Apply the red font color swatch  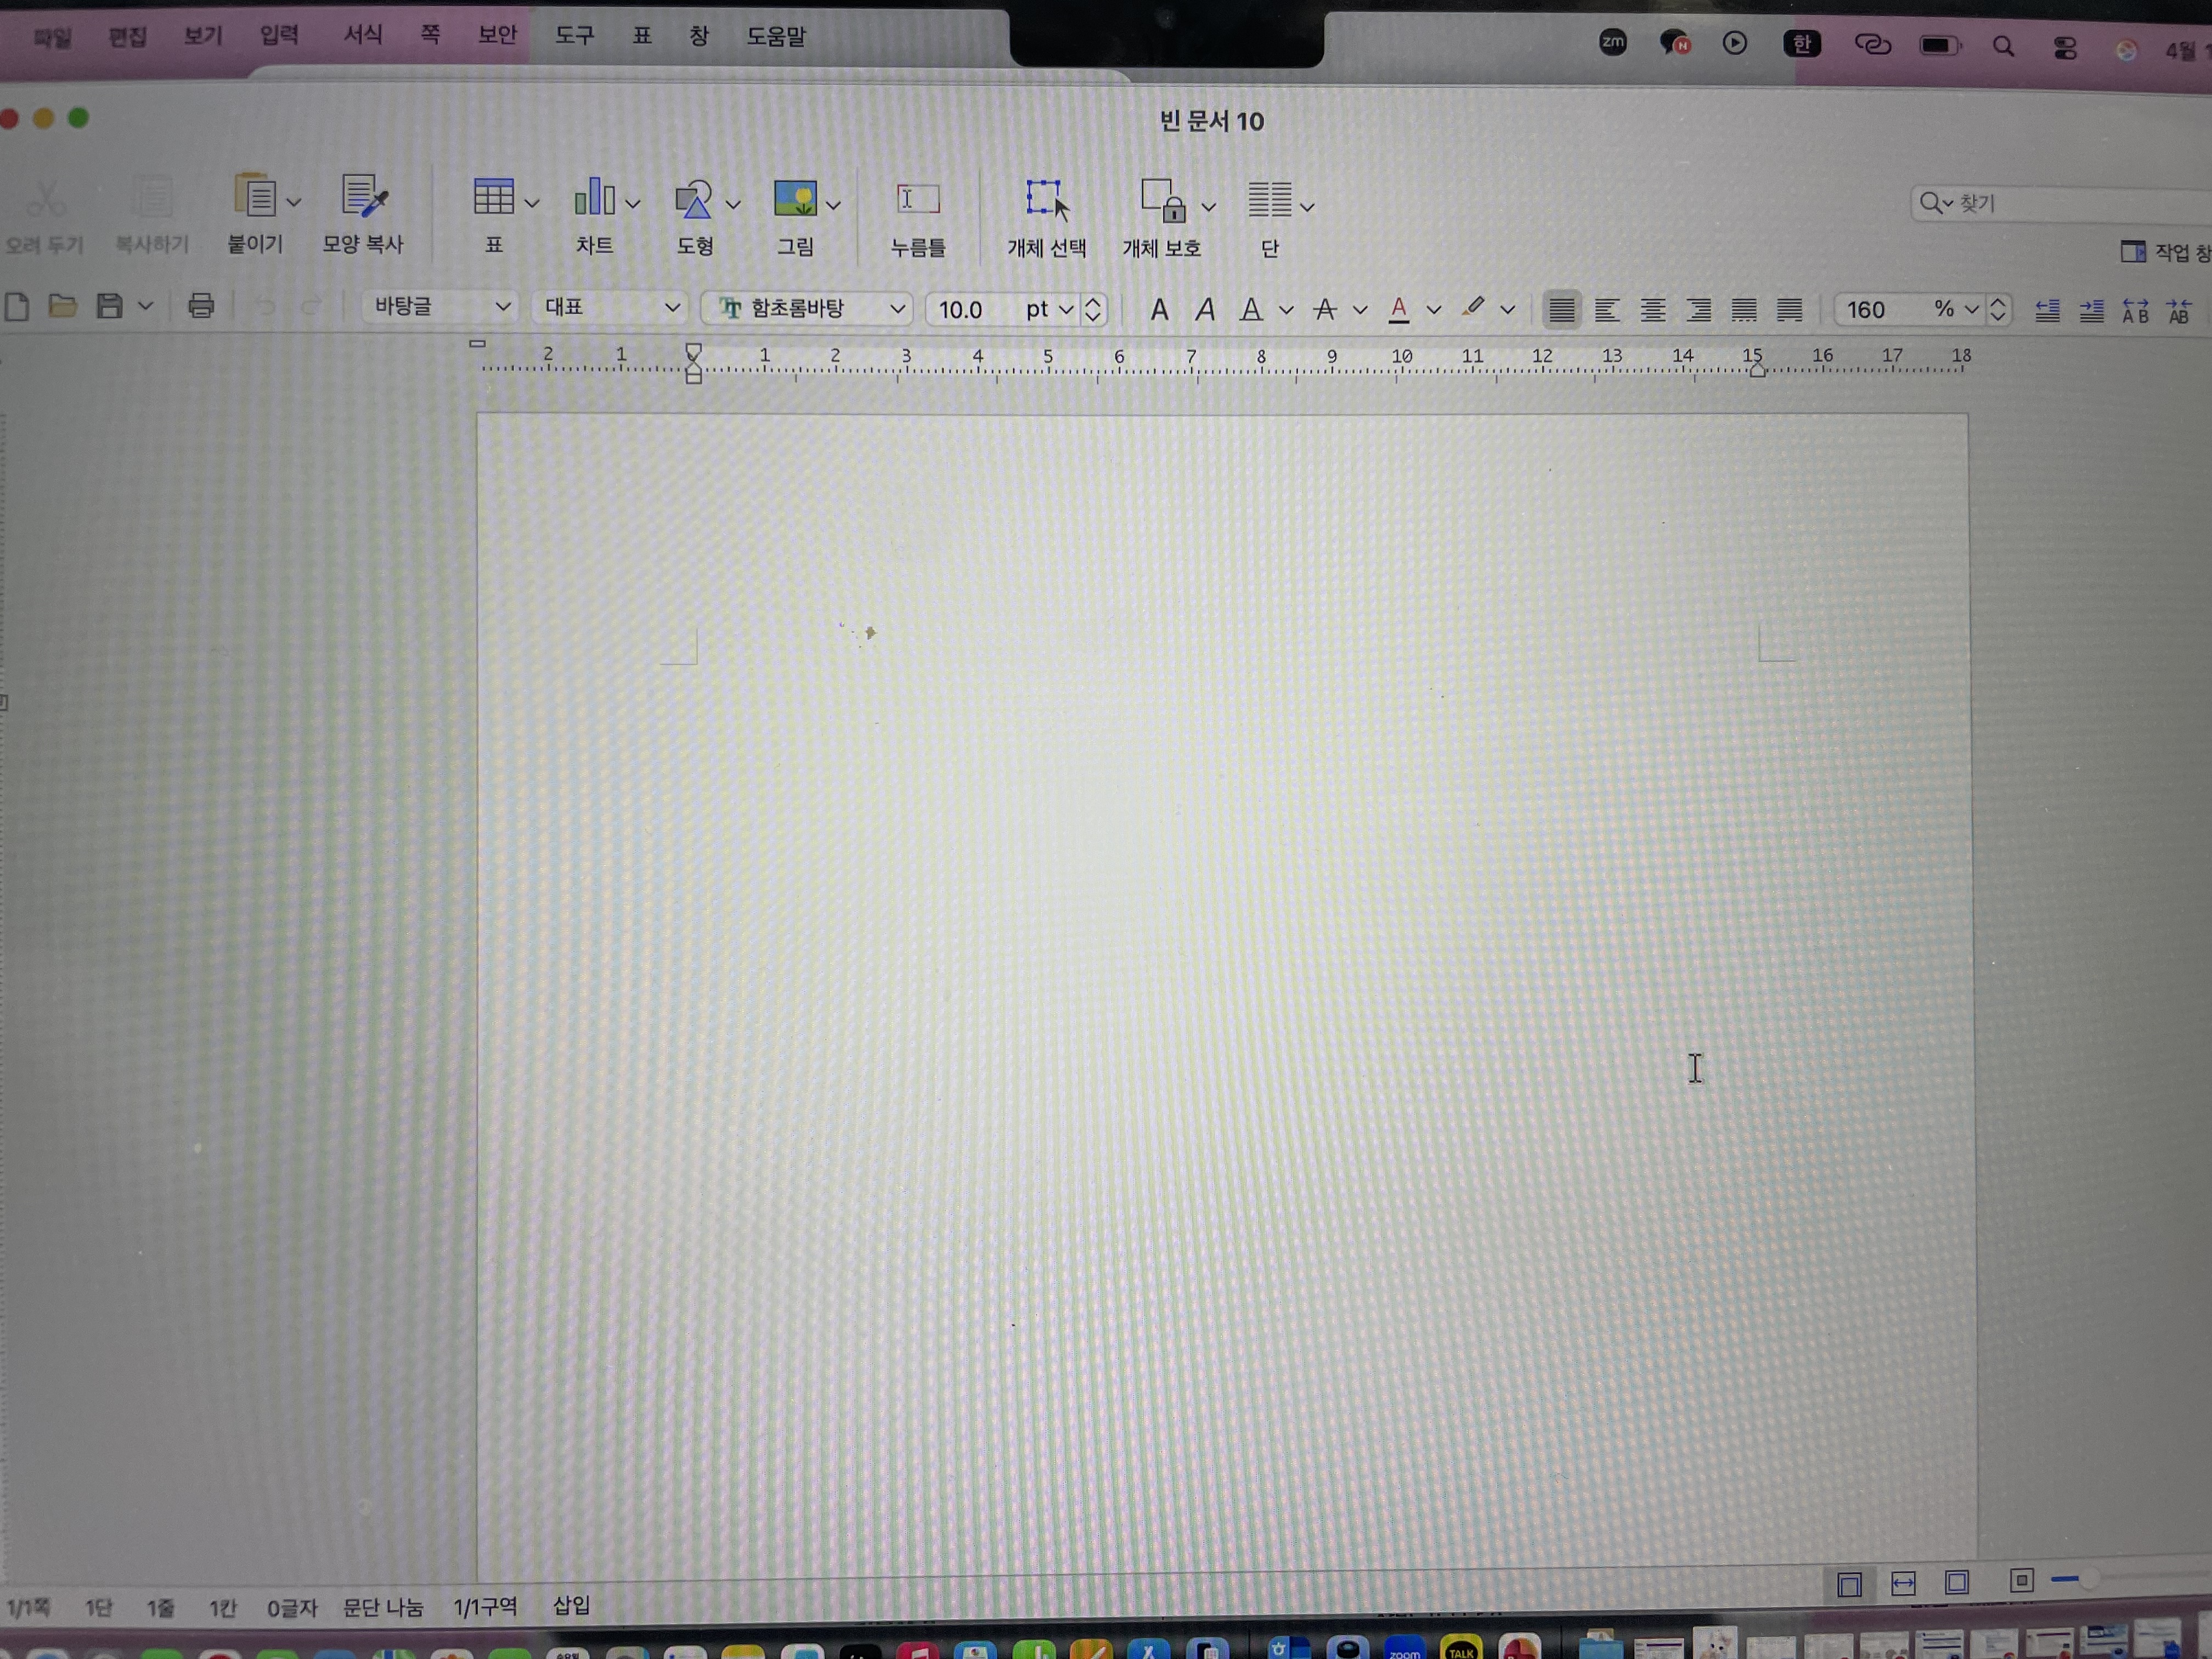click(1399, 310)
